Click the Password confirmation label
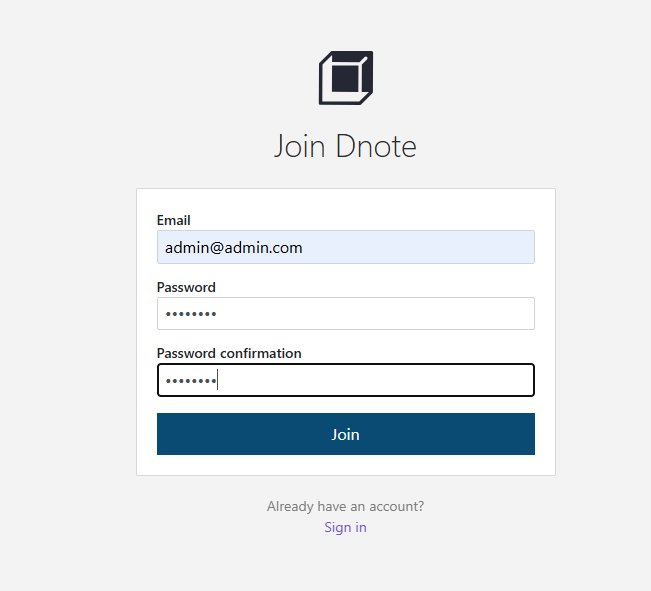 tap(229, 353)
